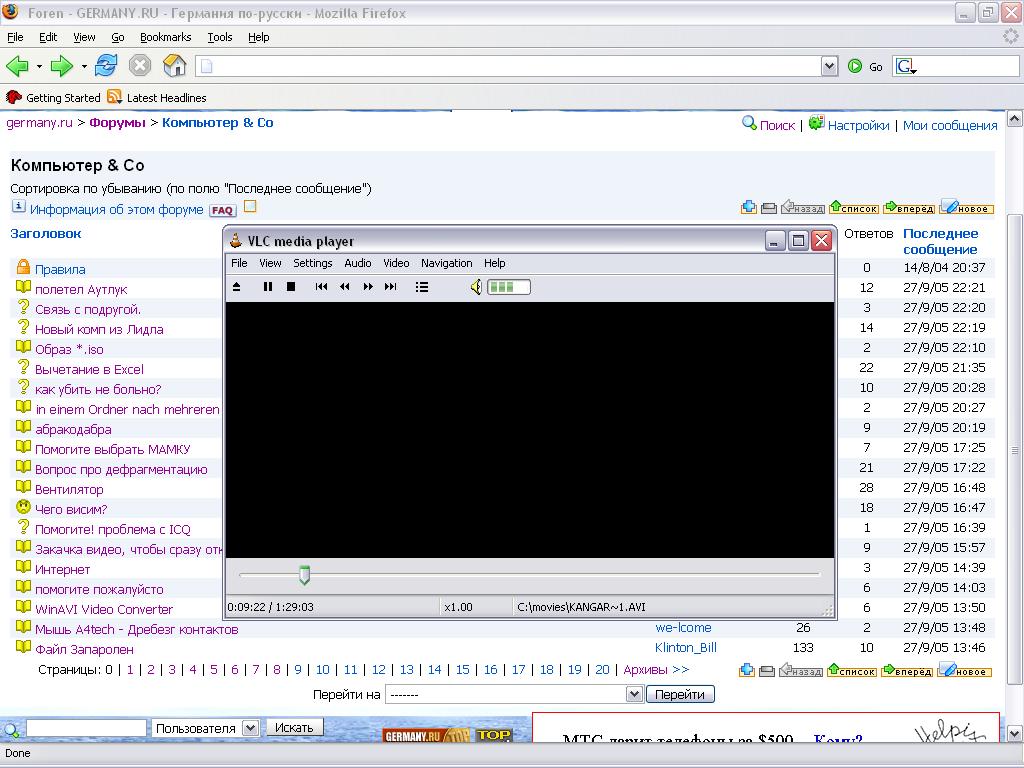Skip to the next playlist item in VLC

pyautogui.click(x=391, y=287)
